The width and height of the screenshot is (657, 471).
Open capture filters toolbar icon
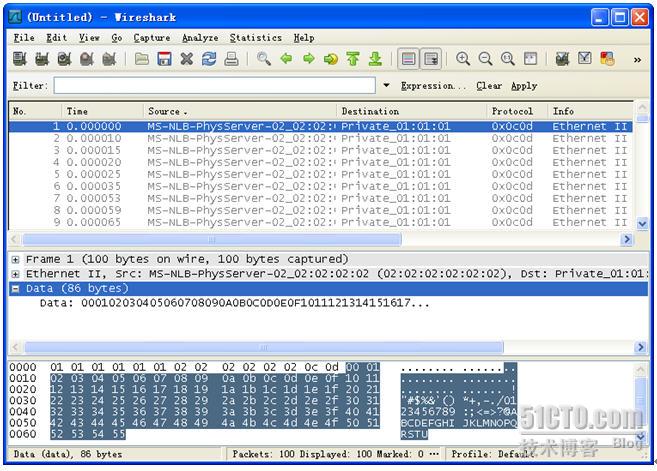click(562, 59)
